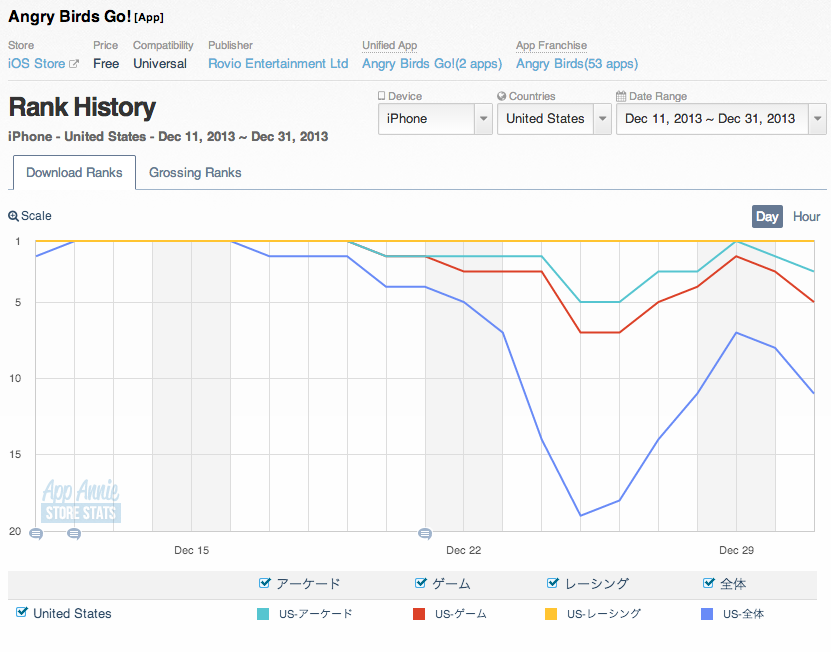Viewport: 831px width, 652px height.
Task: Click the blue US-全体 color swatch
Action: [707, 614]
